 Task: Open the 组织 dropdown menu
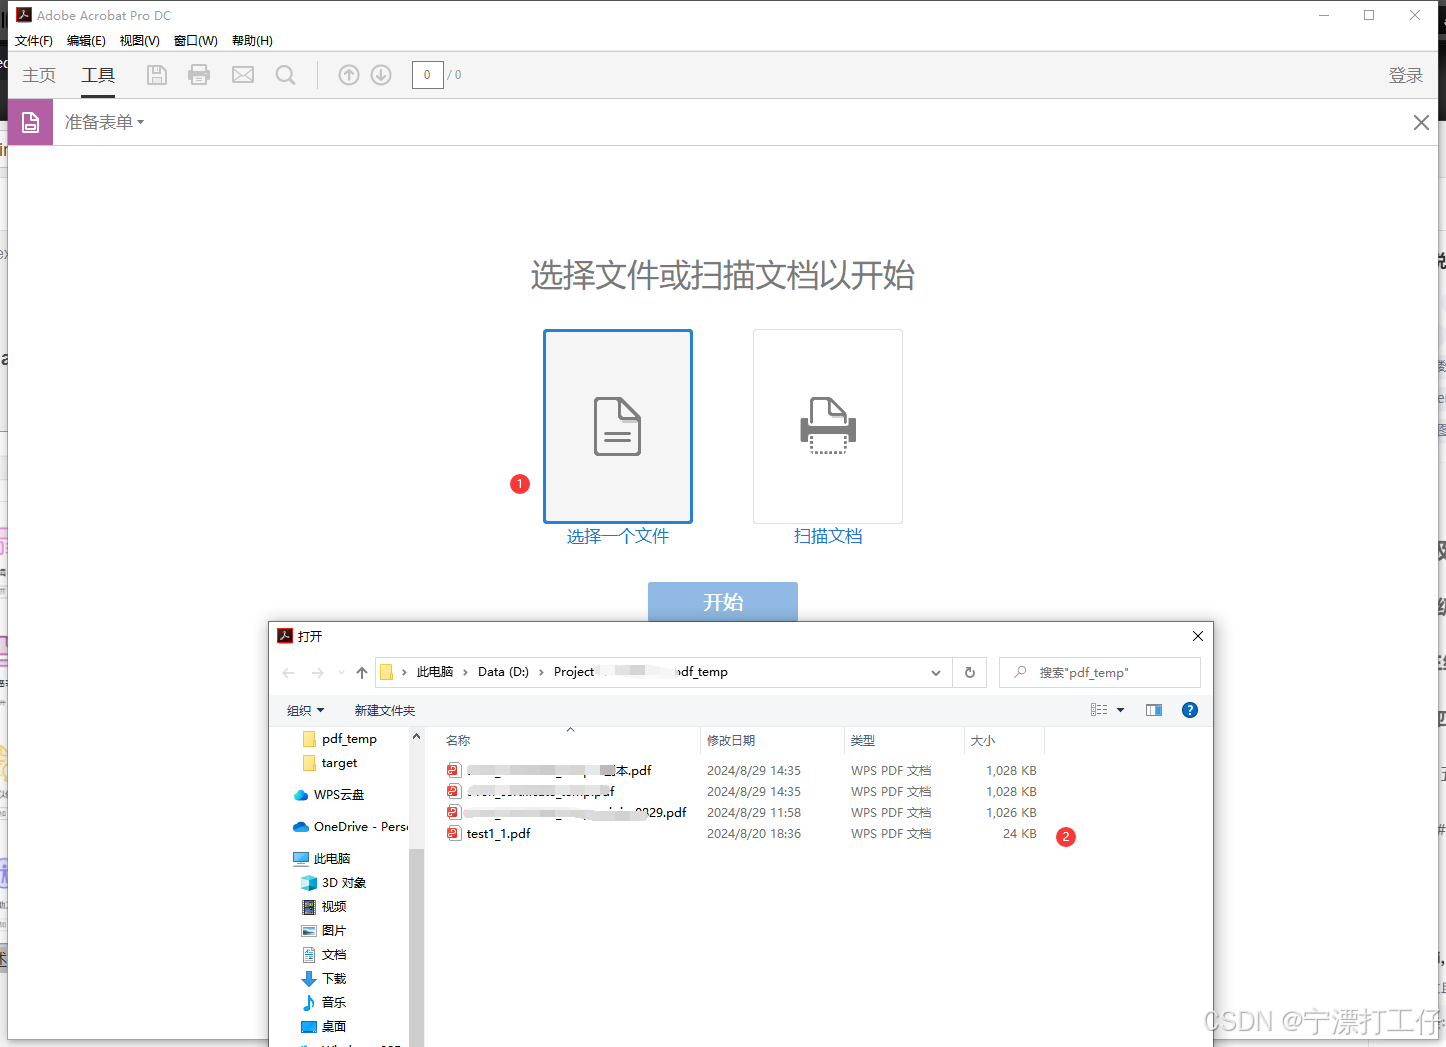click(305, 710)
